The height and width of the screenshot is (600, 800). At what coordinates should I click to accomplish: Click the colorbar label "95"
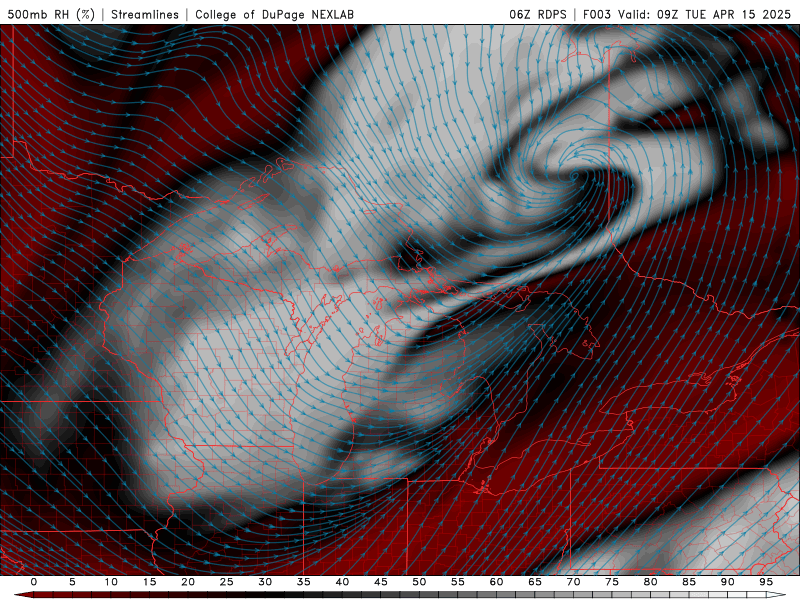click(766, 582)
